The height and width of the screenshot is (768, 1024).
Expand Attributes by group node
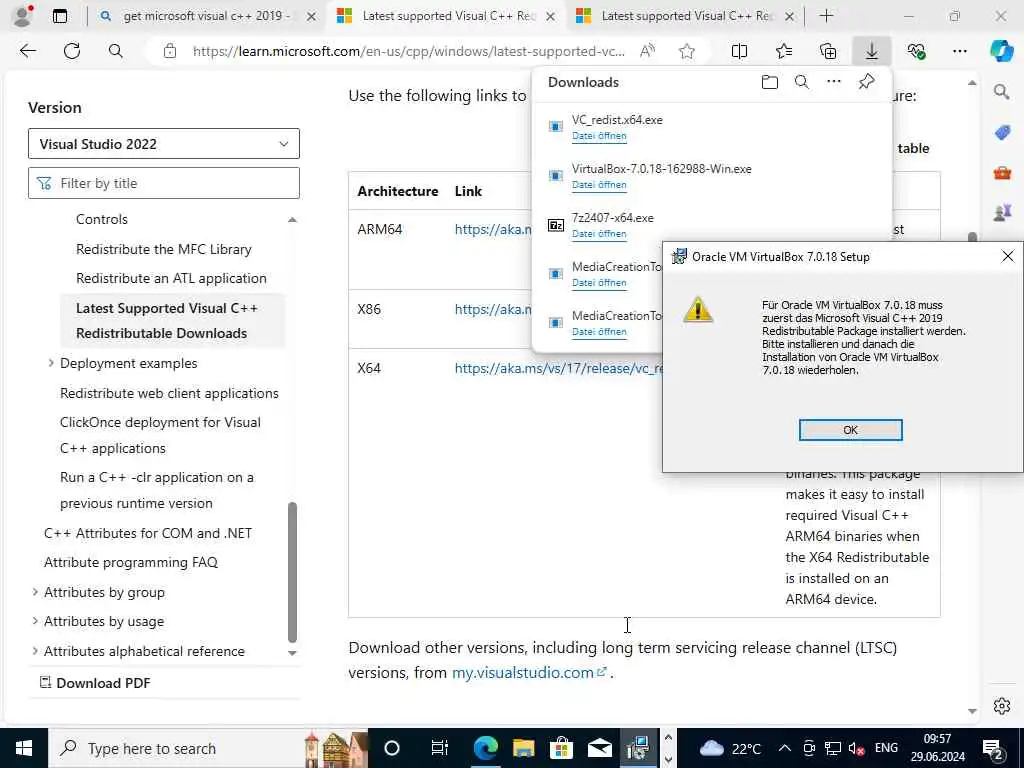coord(35,592)
